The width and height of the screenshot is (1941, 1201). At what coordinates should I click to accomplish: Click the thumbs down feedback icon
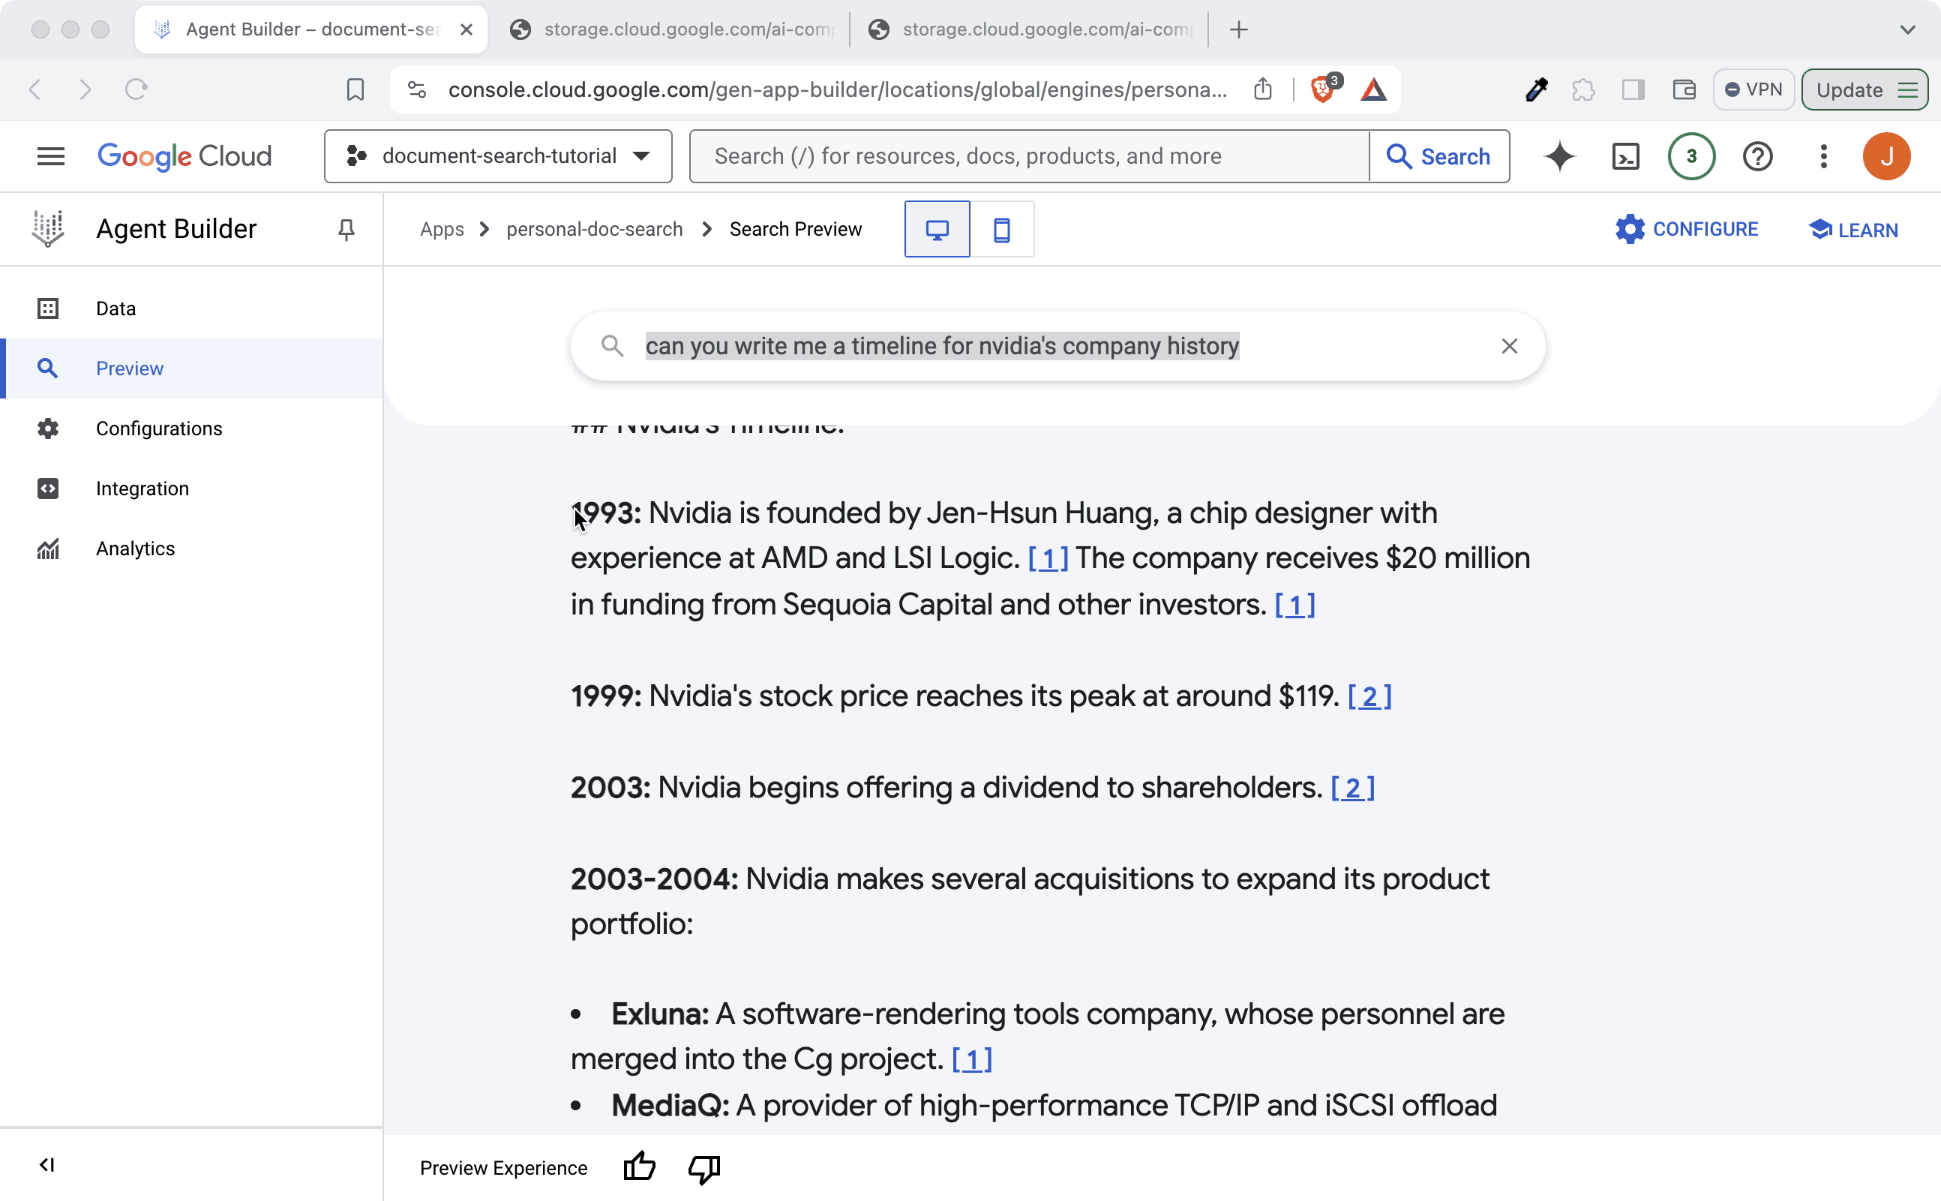coord(704,1167)
